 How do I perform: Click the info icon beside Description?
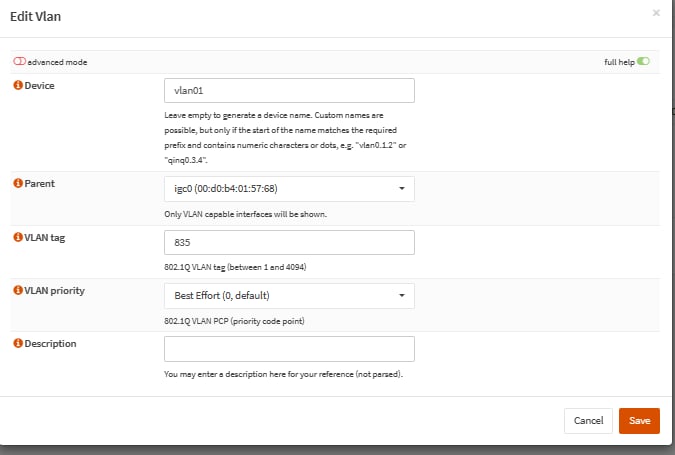coord(18,343)
